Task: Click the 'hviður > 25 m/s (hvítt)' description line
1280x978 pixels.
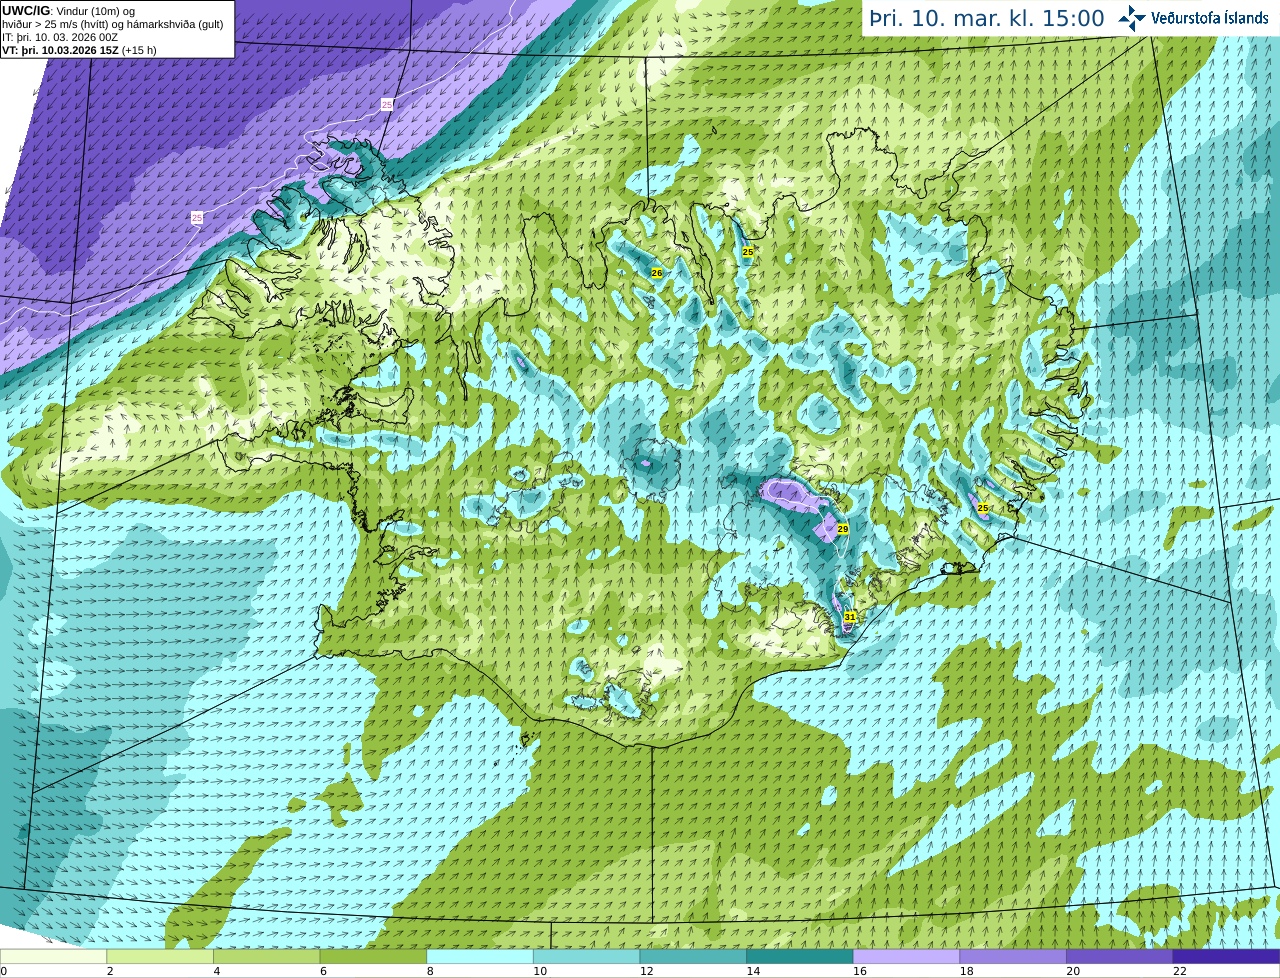Action: [113, 24]
